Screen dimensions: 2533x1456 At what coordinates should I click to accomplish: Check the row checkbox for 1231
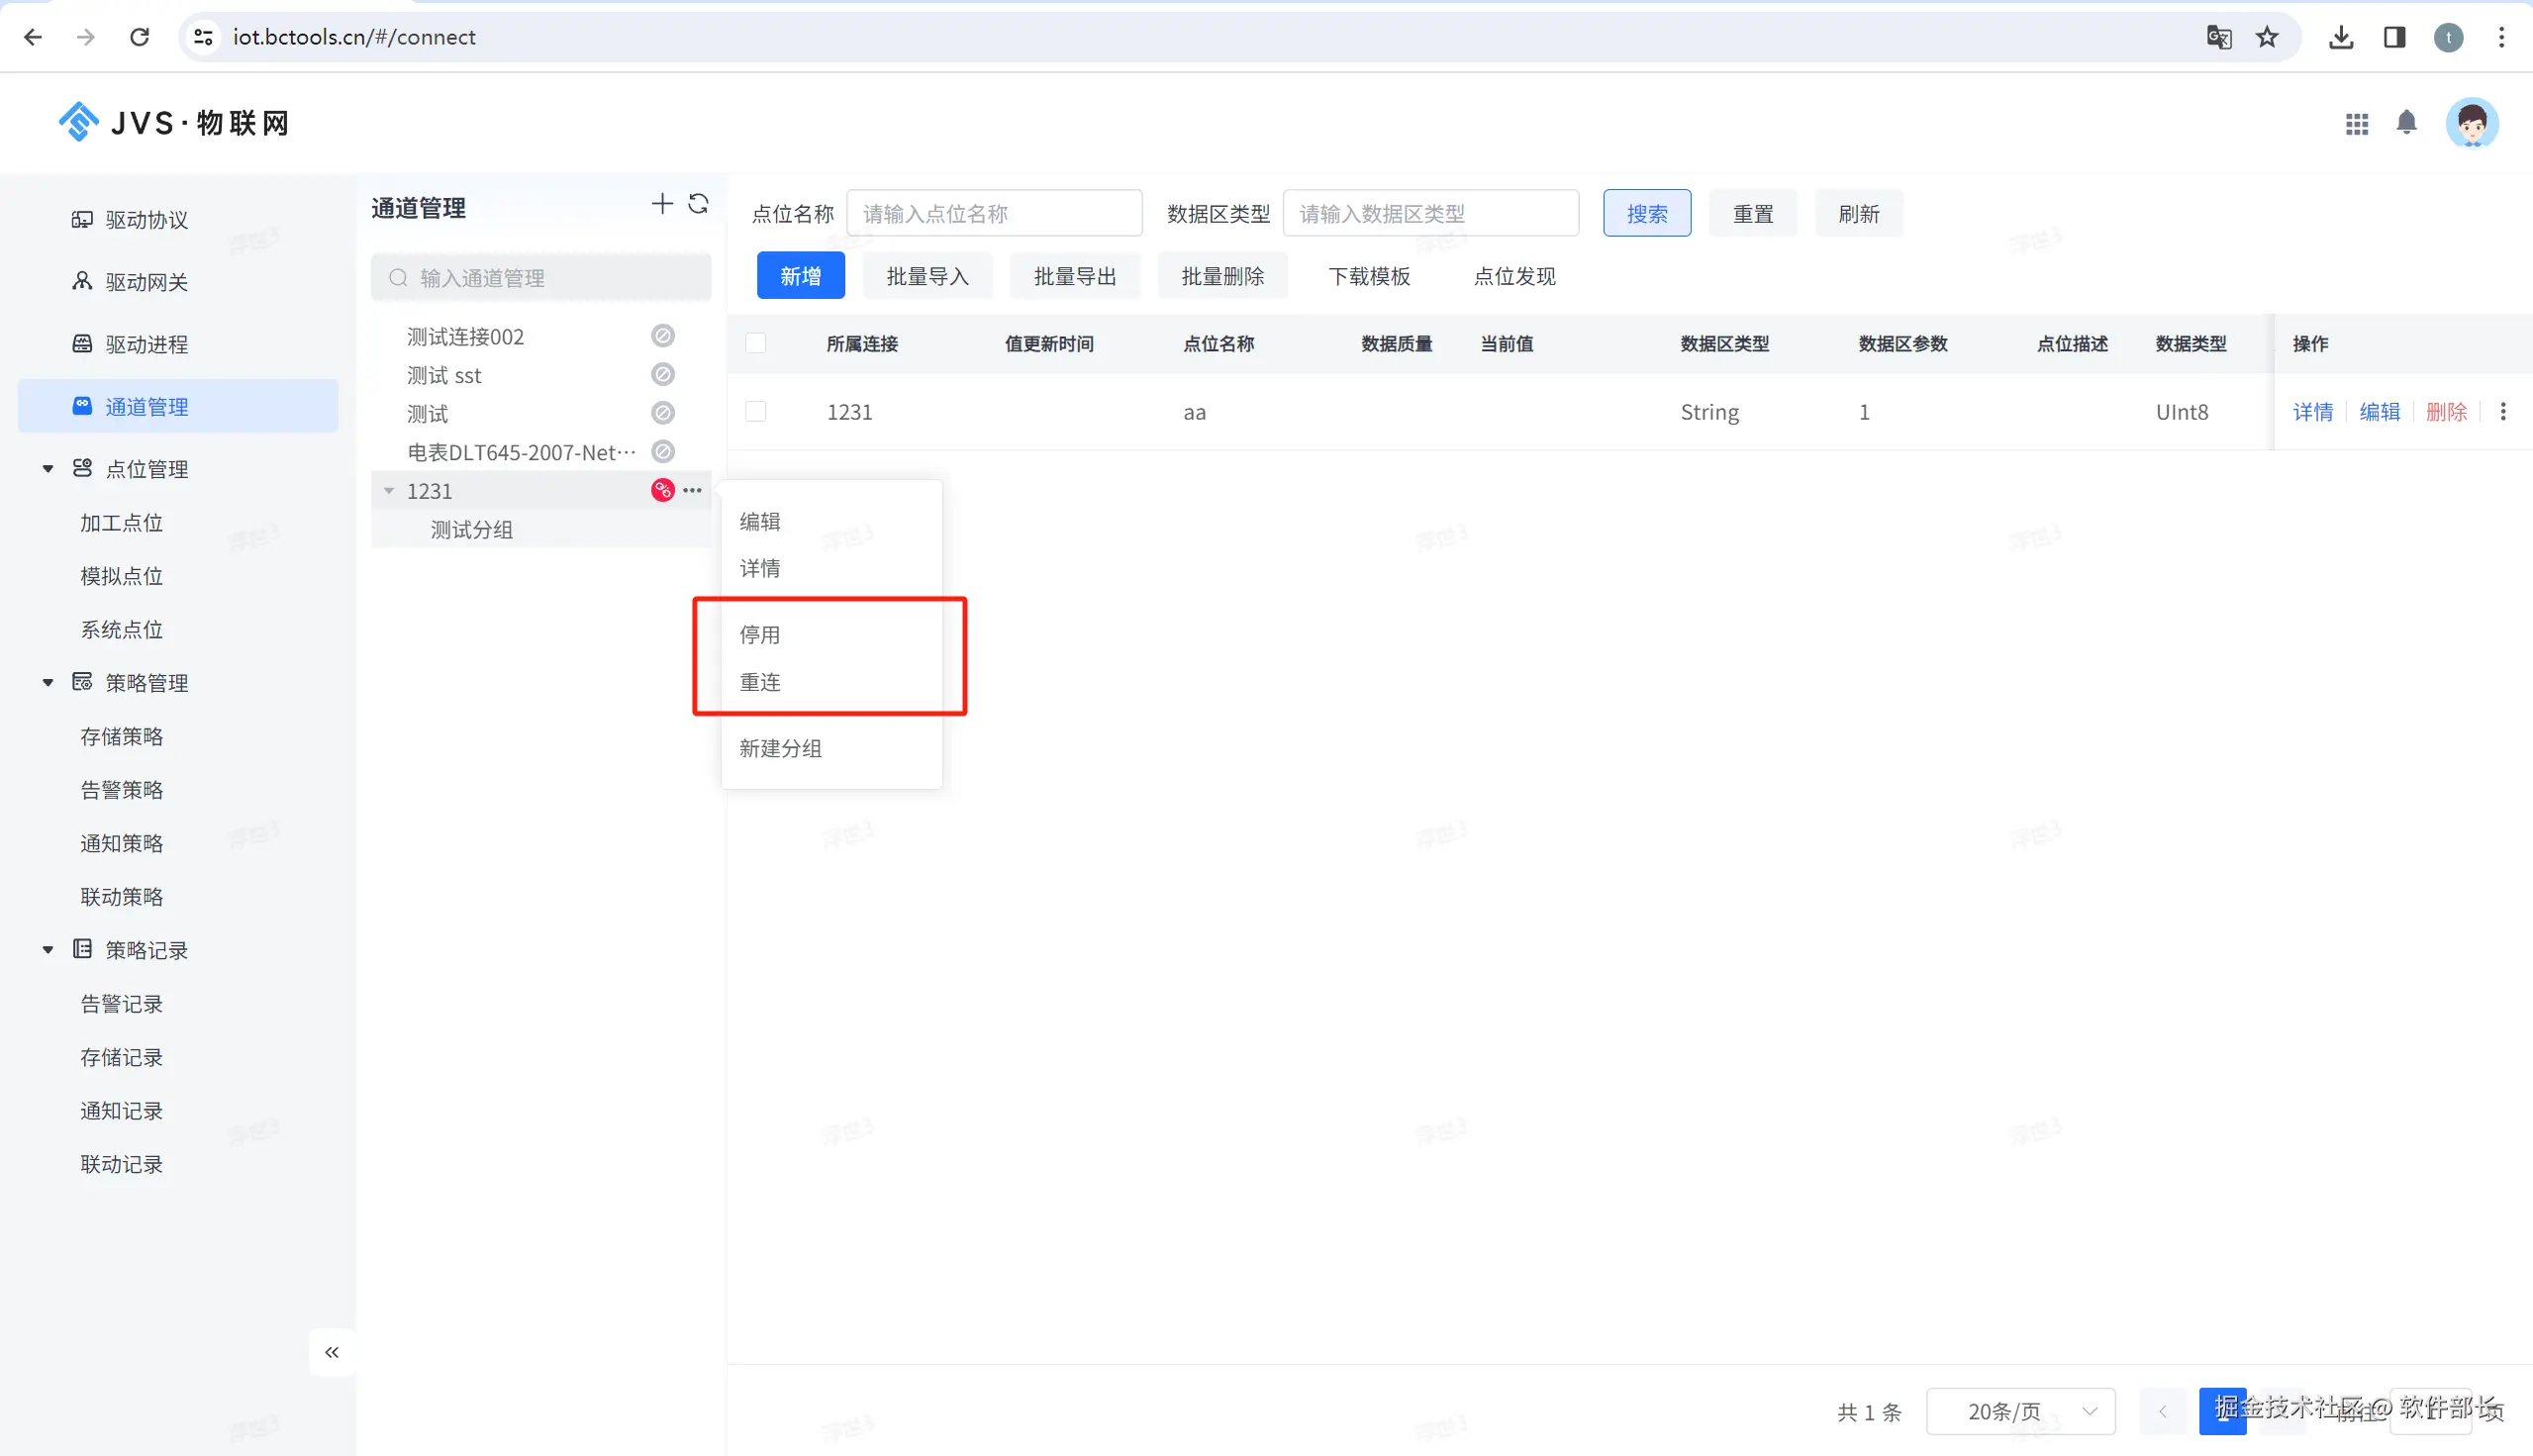pyautogui.click(x=756, y=412)
